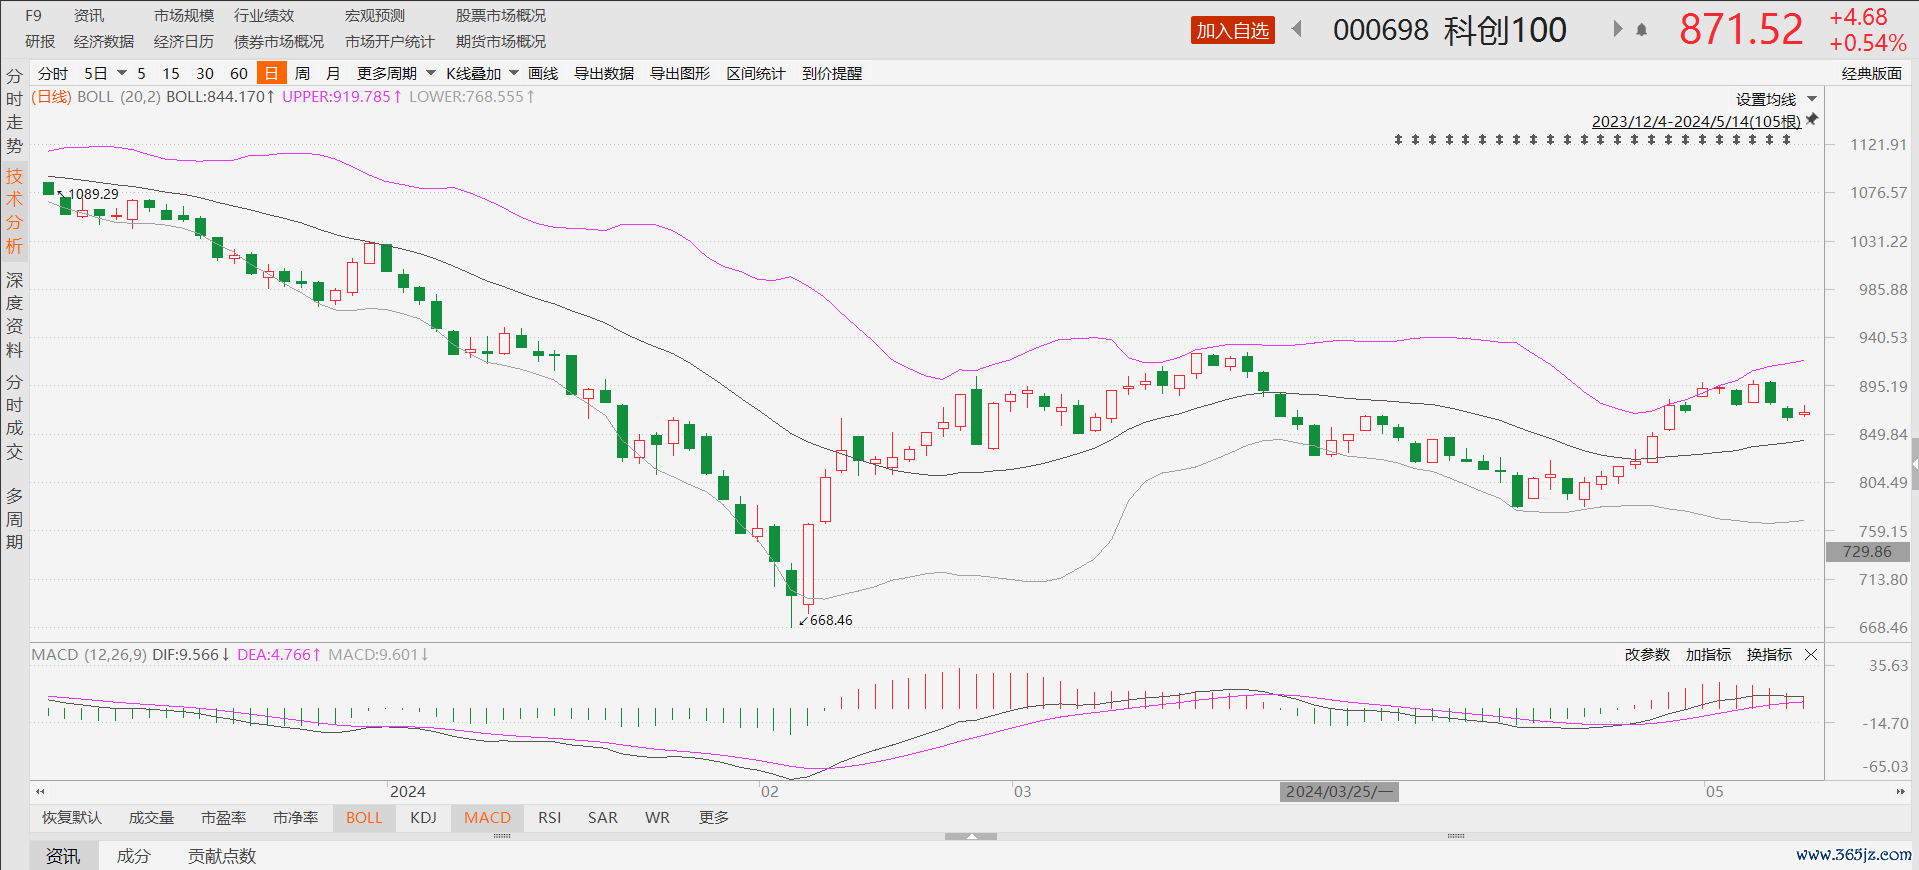Click the timeline scroll-left double arrow
The height and width of the screenshot is (870, 1919).
click(40, 791)
